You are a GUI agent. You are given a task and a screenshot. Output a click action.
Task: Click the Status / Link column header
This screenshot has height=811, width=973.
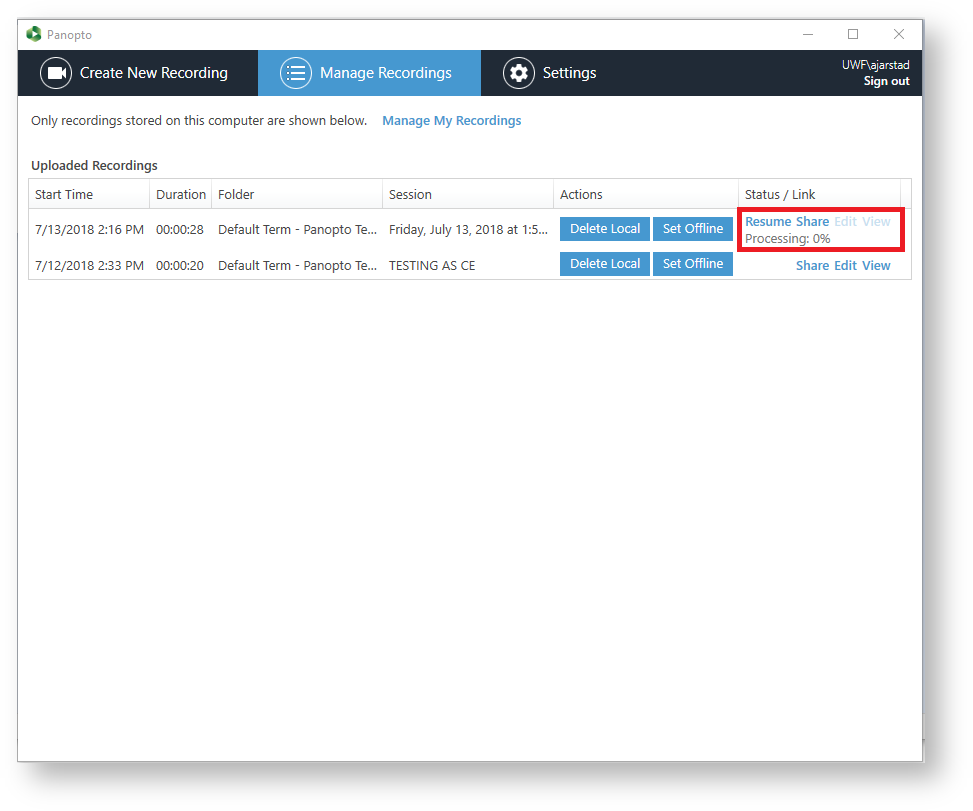[x=819, y=194]
